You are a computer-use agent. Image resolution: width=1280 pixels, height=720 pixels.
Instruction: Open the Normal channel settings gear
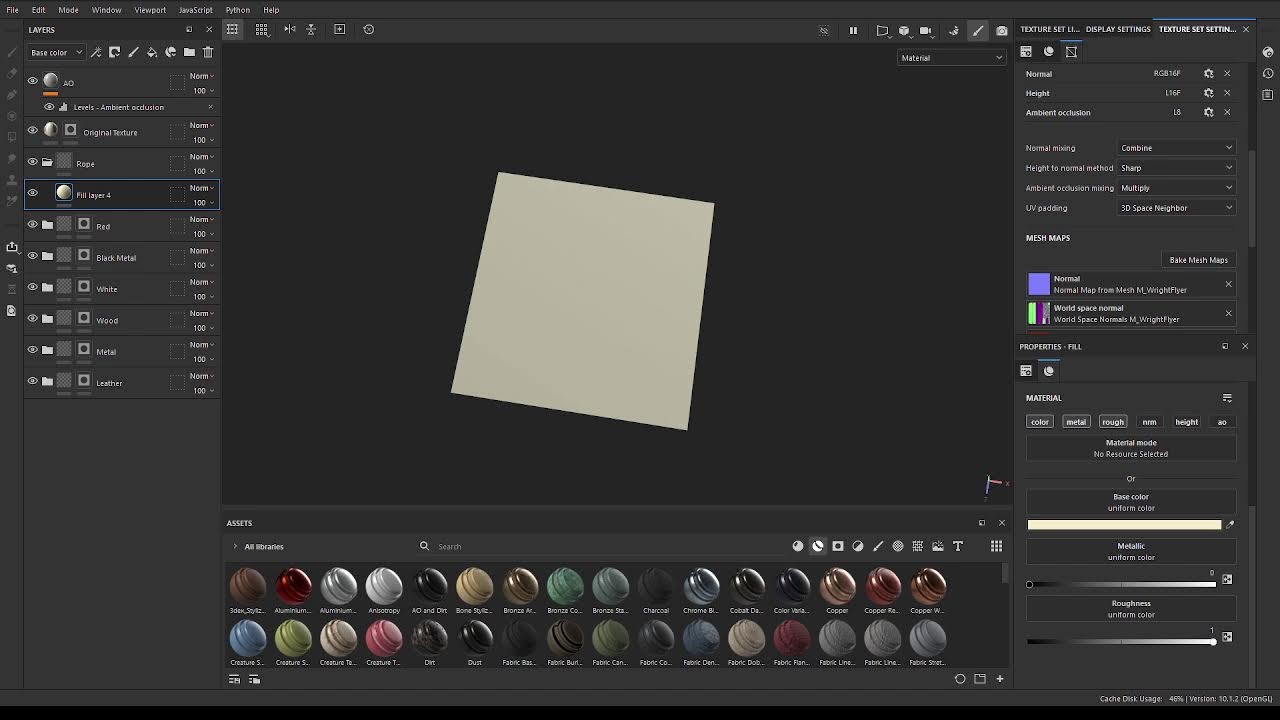pyautogui.click(x=1208, y=73)
